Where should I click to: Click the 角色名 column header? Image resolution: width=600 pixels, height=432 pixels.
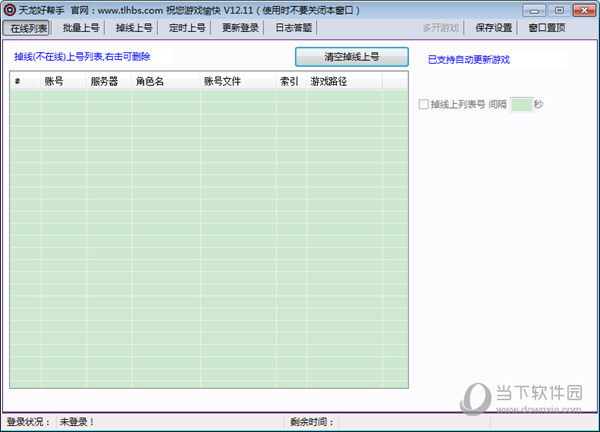166,81
